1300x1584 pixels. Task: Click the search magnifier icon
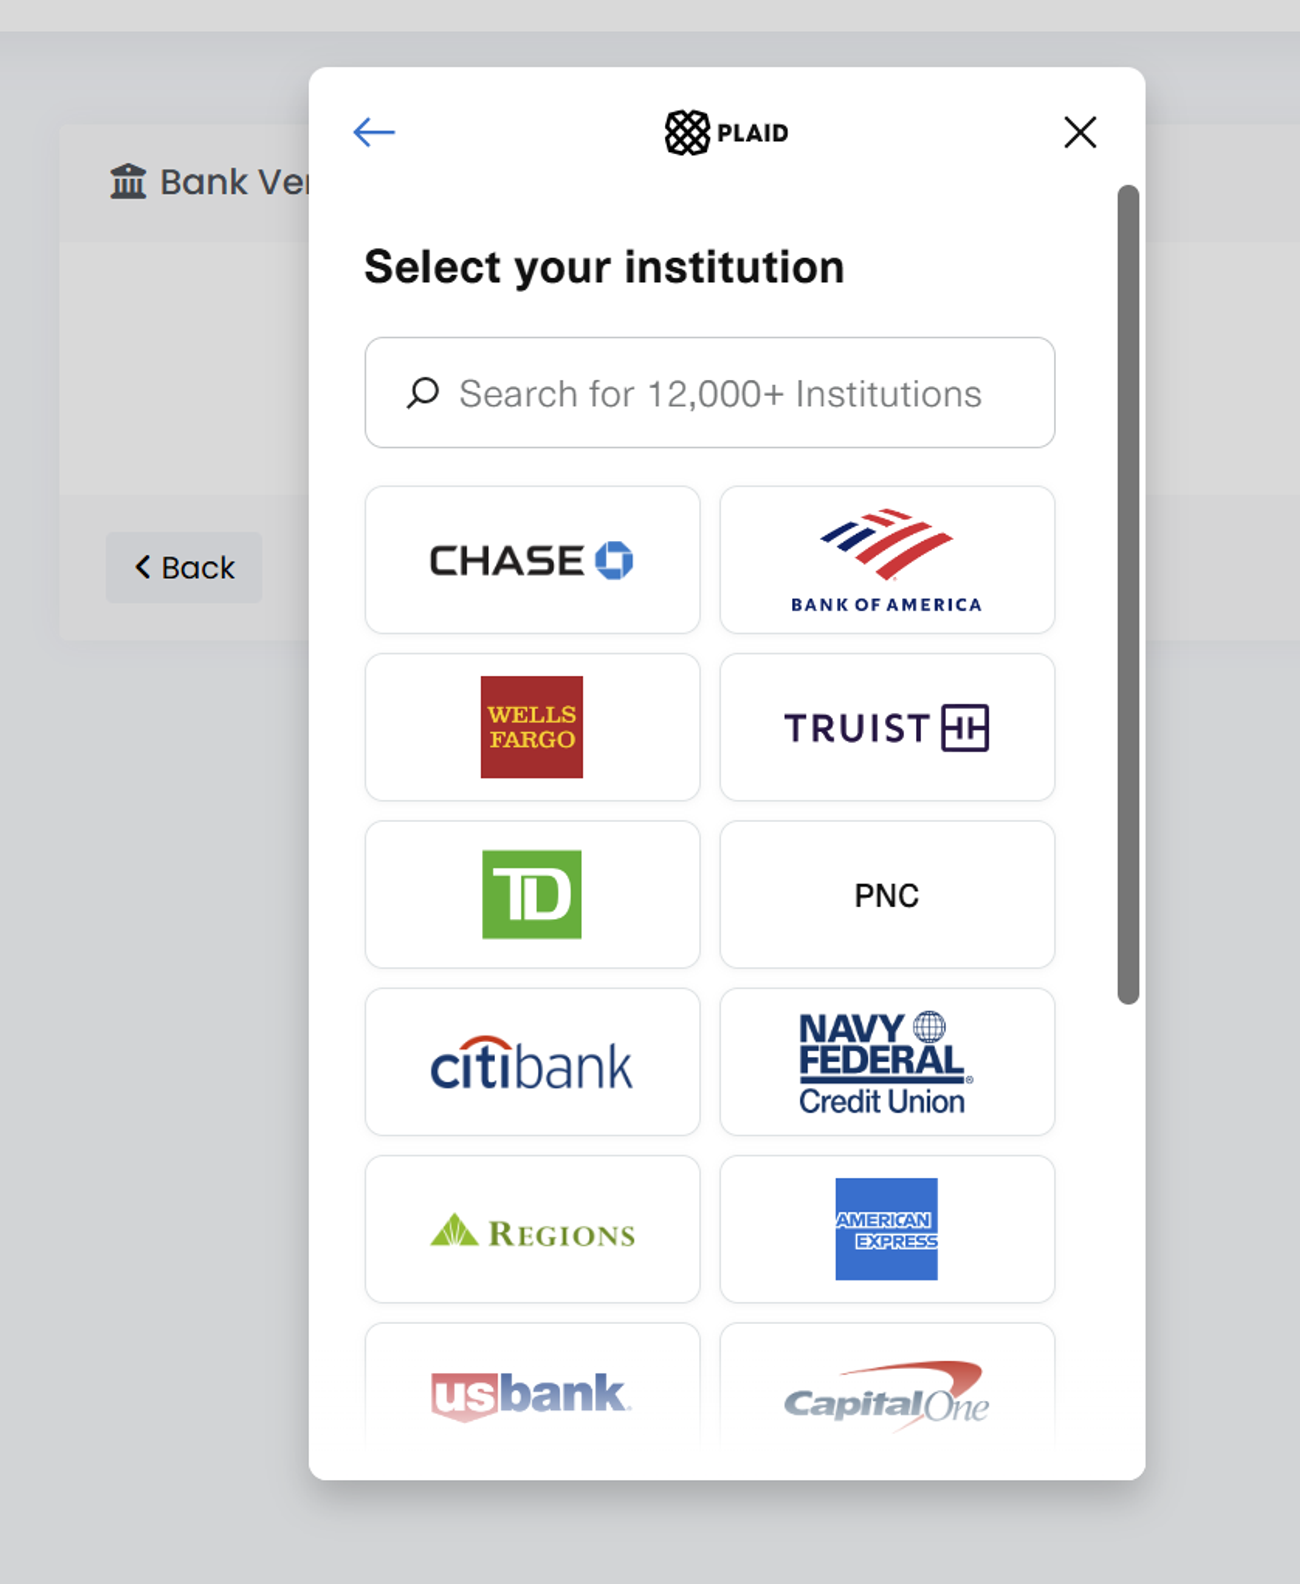coord(423,393)
